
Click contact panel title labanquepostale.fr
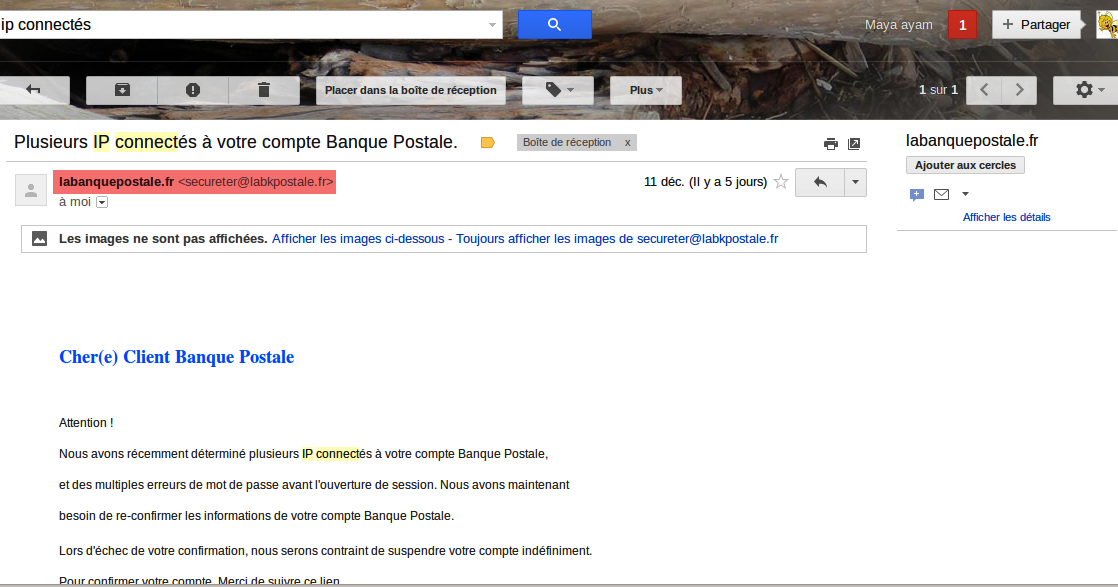[x=972, y=141]
